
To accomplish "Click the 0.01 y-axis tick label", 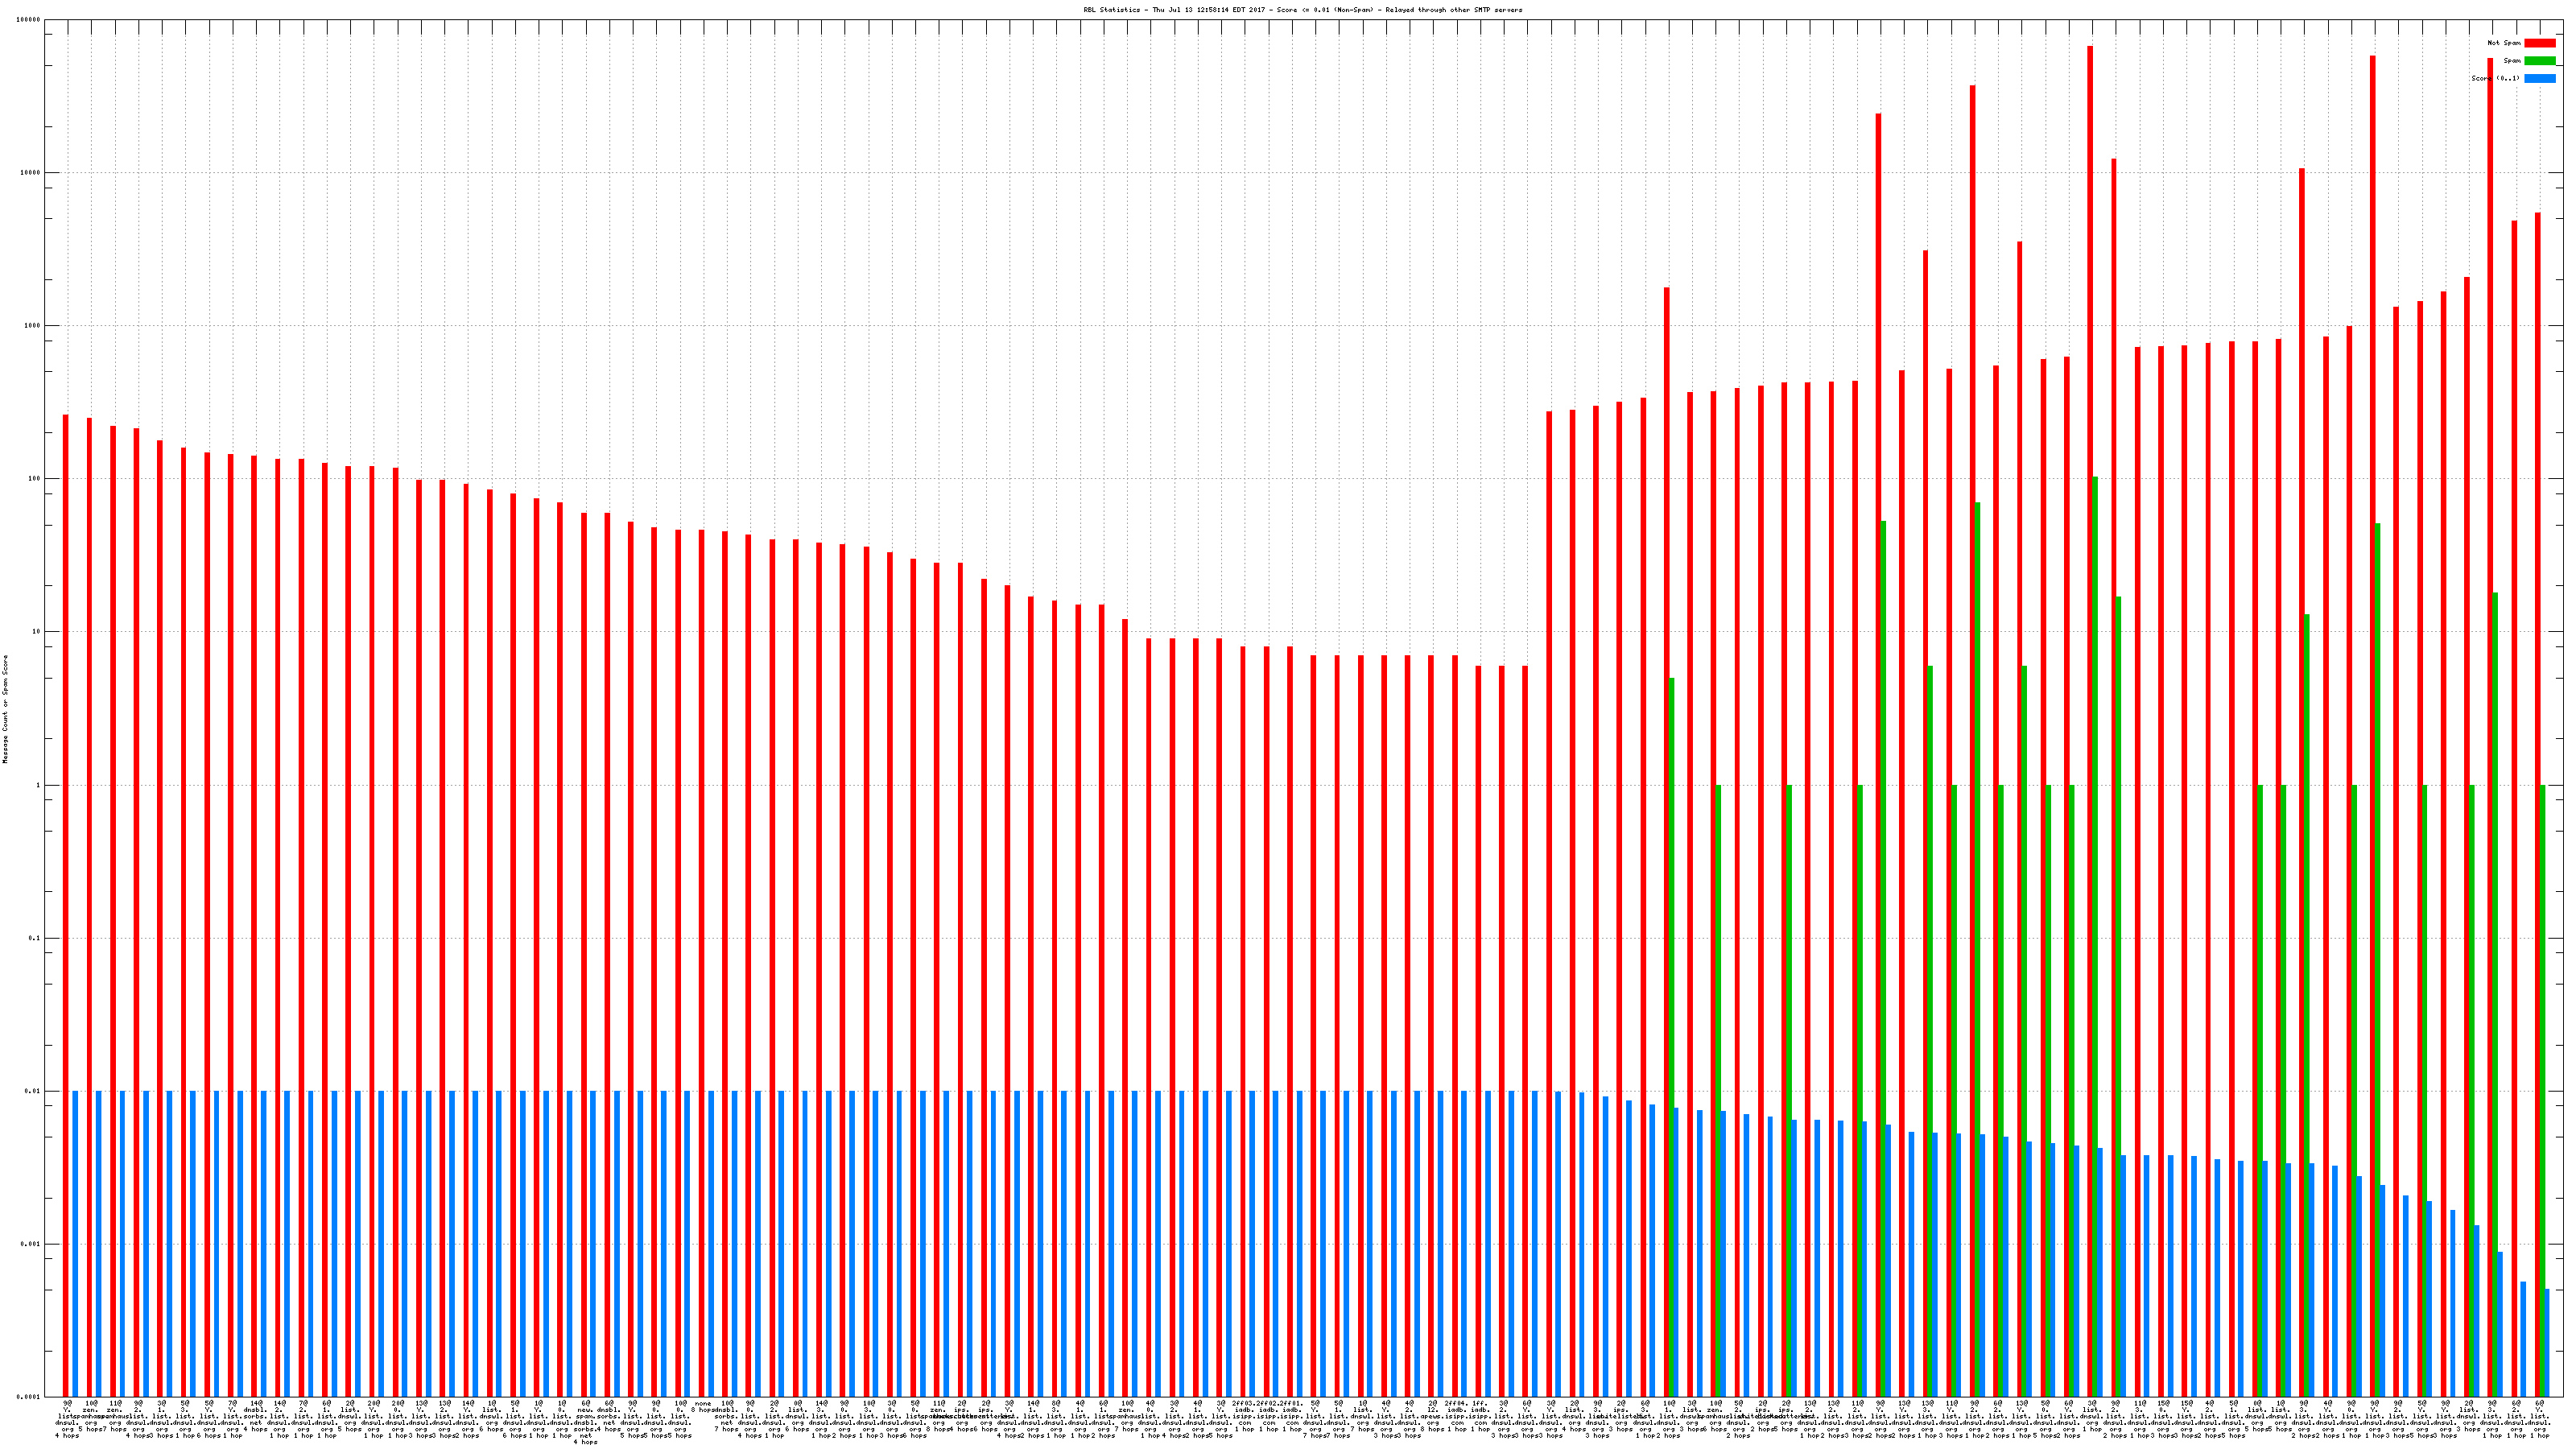I will (33, 1091).
